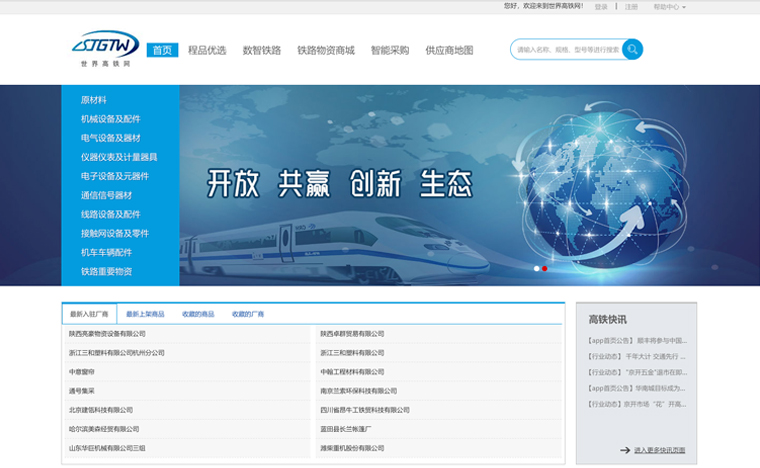Expand the 帮助中心 dropdown

click(669, 7)
